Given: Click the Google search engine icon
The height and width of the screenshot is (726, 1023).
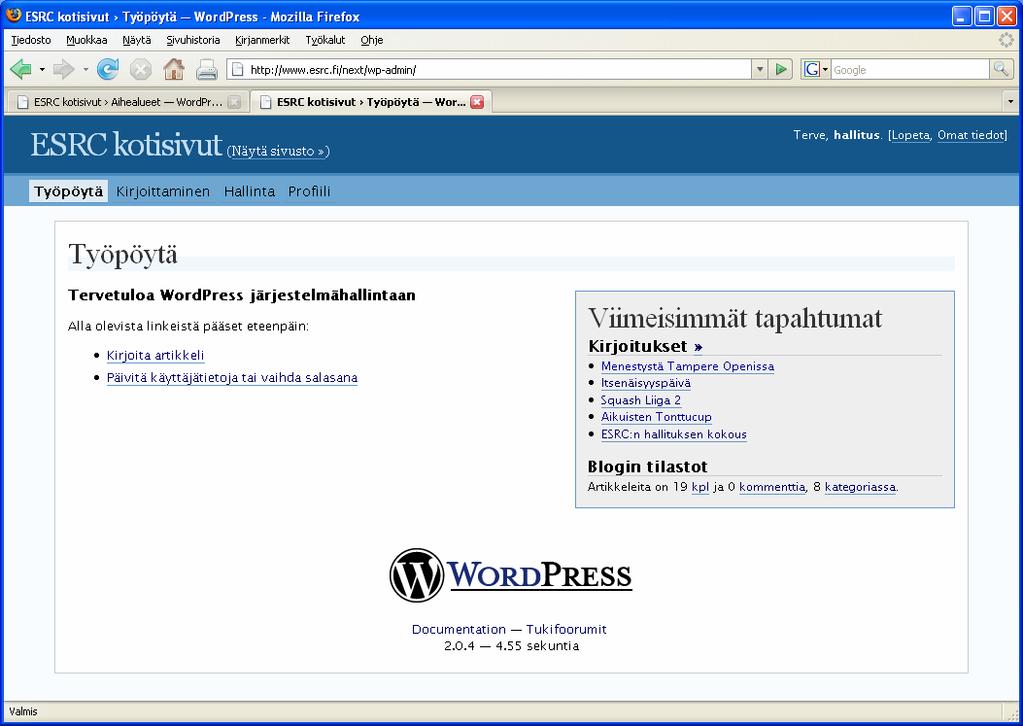Looking at the screenshot, I should pos(811,69).
